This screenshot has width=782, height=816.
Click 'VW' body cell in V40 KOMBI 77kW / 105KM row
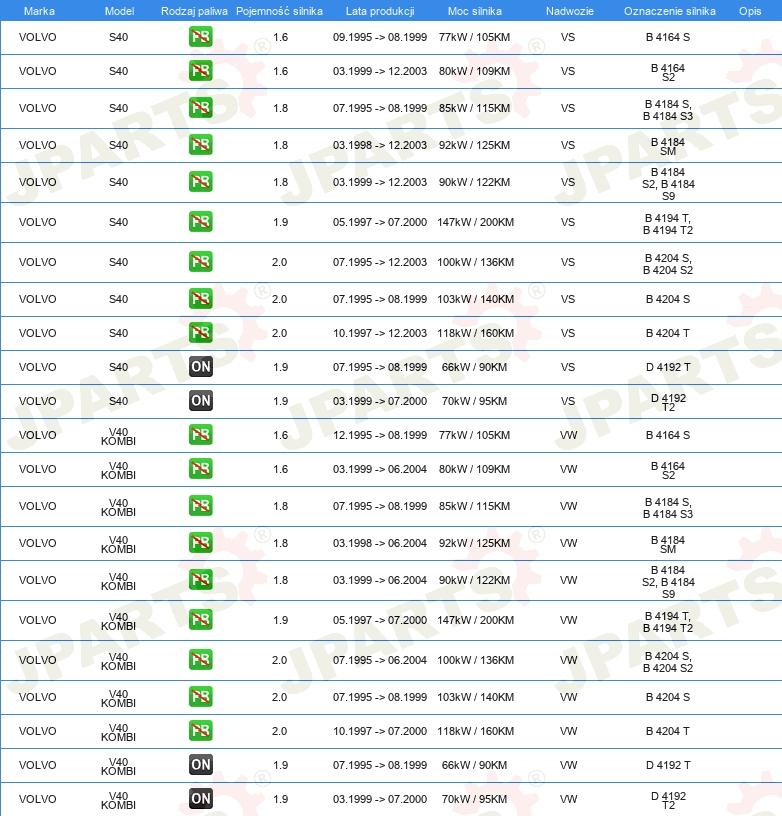click(x=568, y=435)
